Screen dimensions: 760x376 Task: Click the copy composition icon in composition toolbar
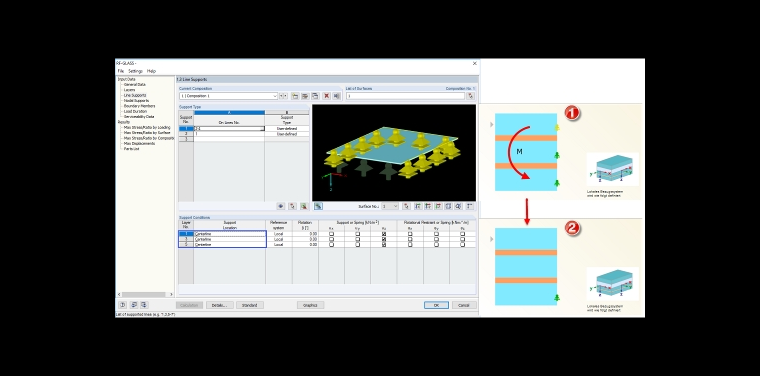click(x=315, y=96)
